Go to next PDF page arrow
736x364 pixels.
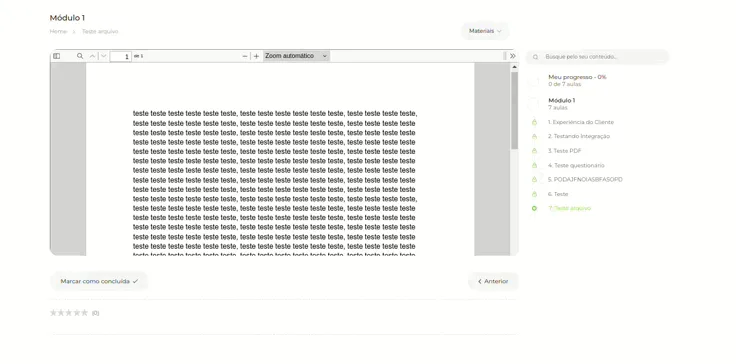(x=104, y=56)
